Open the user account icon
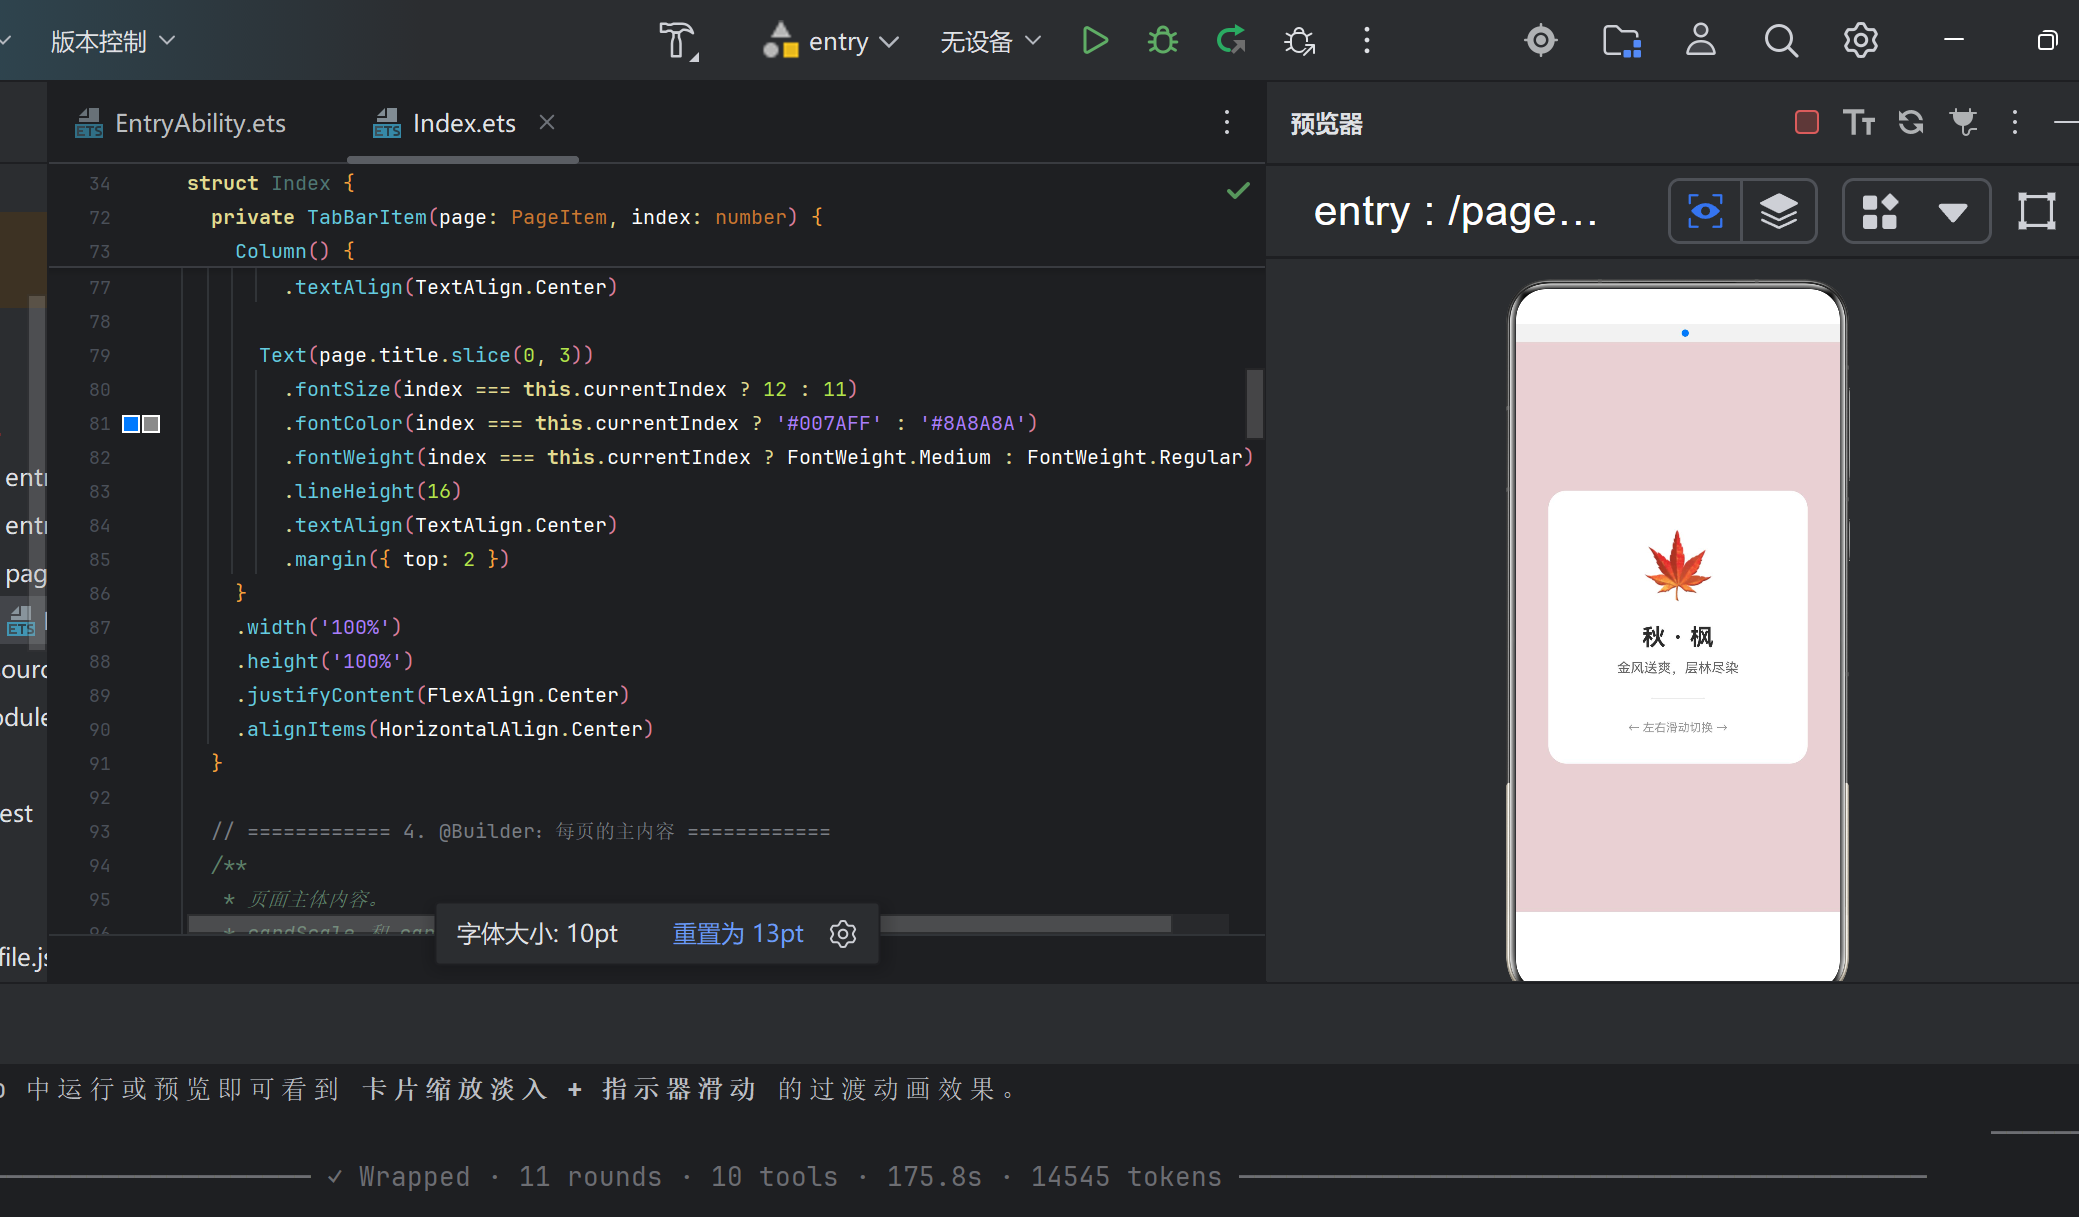 1701,41
